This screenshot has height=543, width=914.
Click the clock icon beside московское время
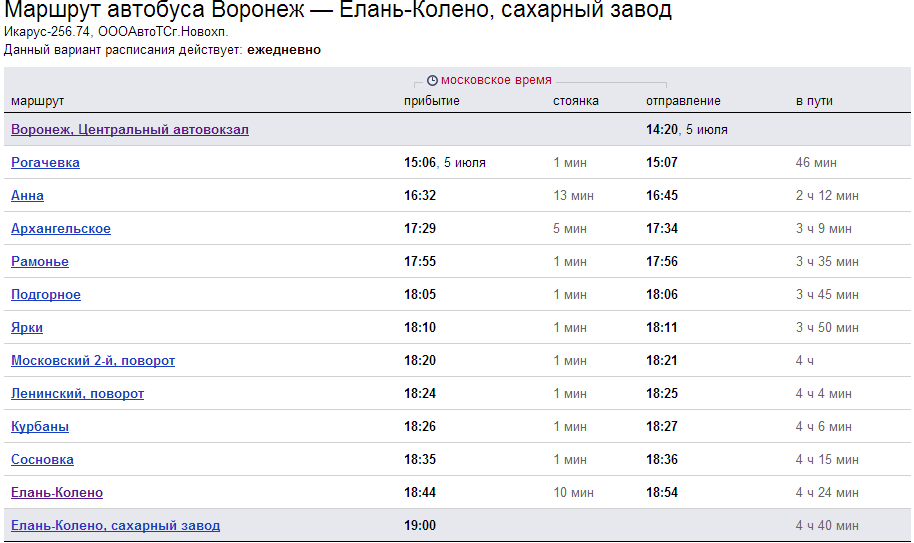(432, 80)
